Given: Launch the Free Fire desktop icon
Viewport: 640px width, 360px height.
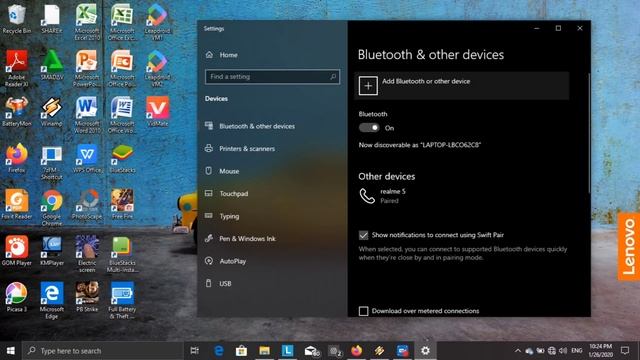Looking at the screenshot, I should [122, 204].
